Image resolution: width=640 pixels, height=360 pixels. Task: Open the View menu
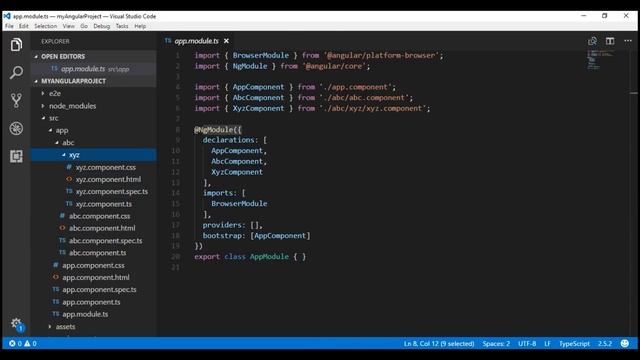coord(69,26)
